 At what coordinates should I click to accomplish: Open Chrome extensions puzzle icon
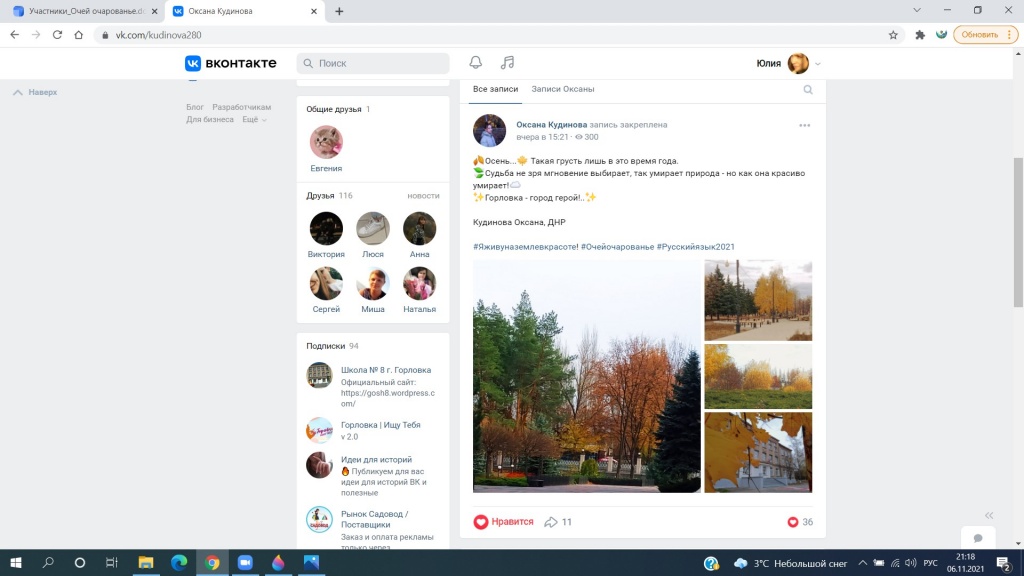point(919,34)
